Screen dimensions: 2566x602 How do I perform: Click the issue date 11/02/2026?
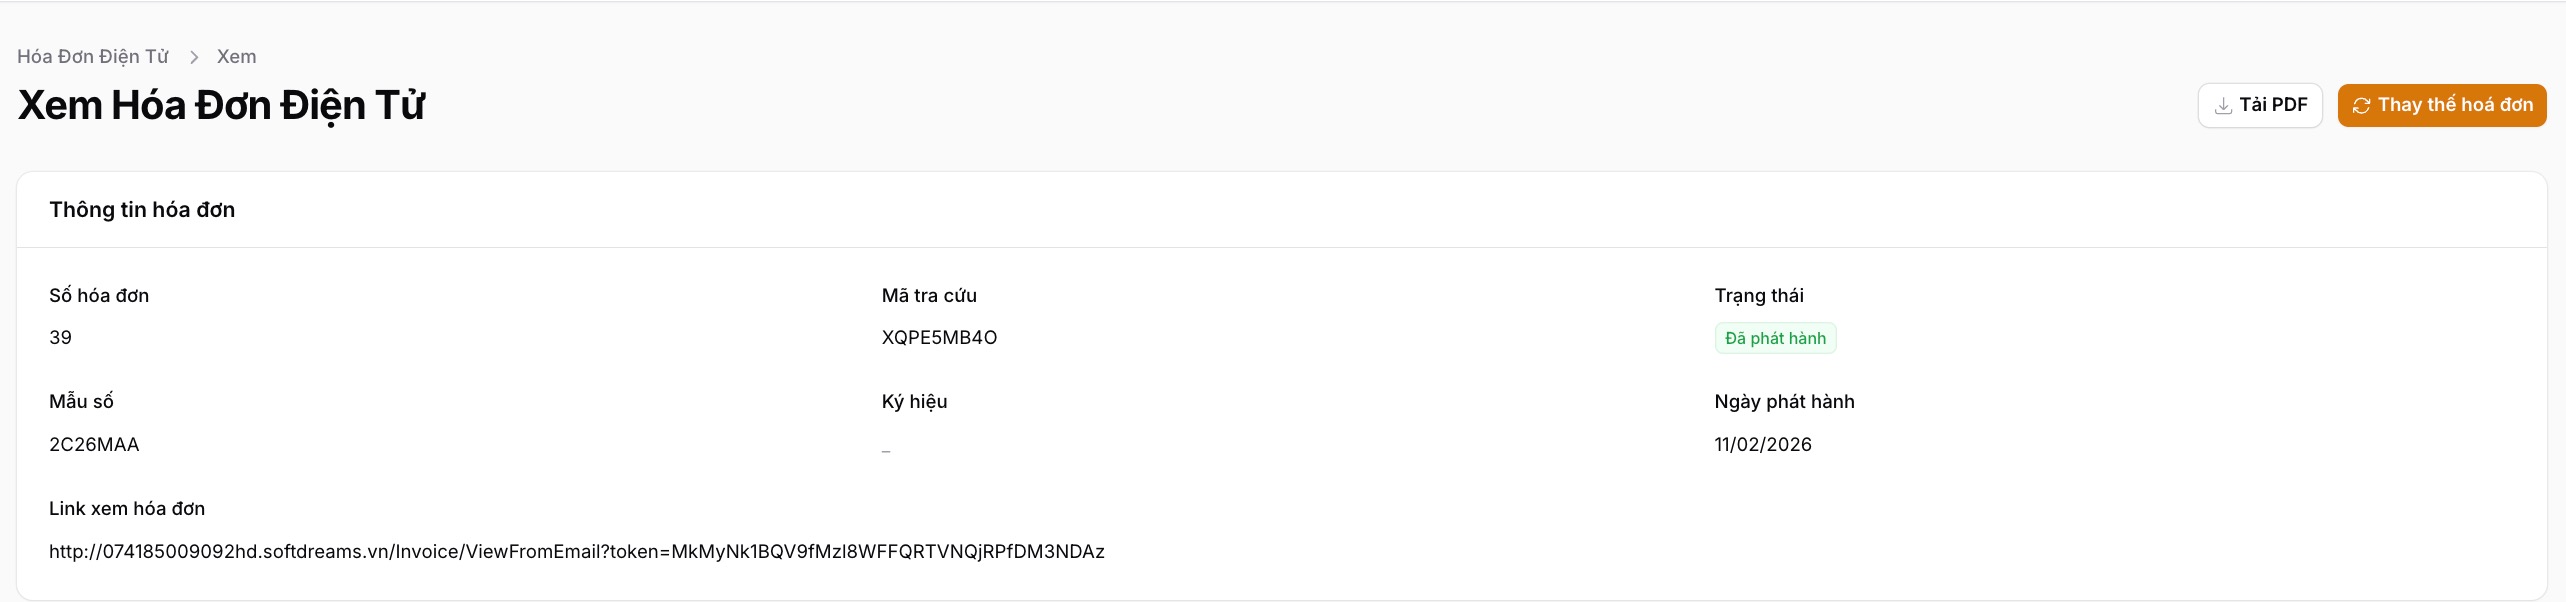coord(1762,444)
